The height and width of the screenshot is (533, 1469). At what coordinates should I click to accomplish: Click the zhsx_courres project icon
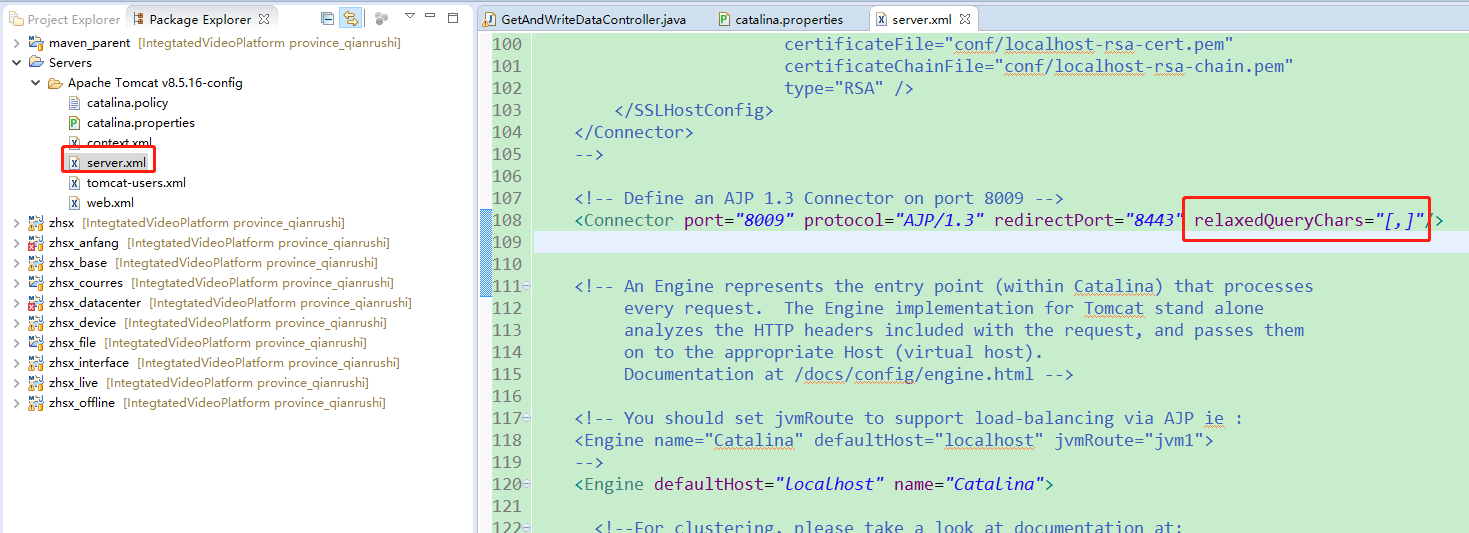coord(37,282)
